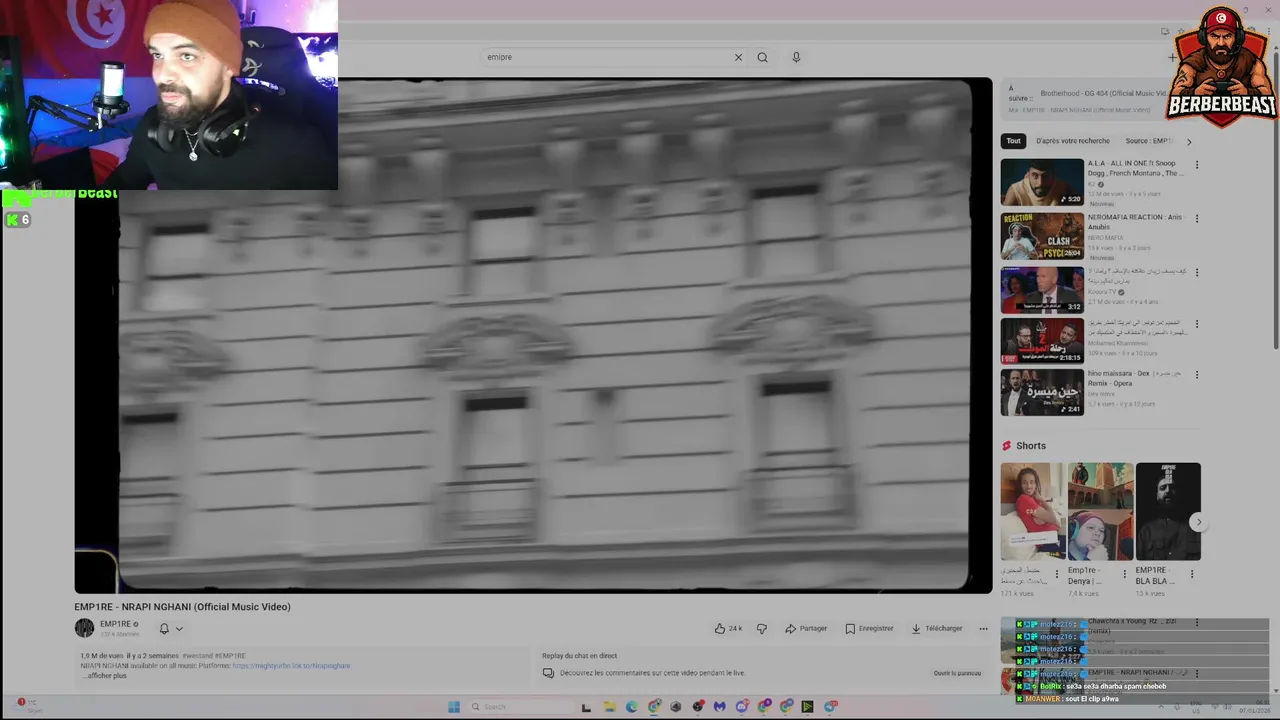
Task: Open options menu for NEROMAFIA REACTION video
Action: tap(1196, 218)
